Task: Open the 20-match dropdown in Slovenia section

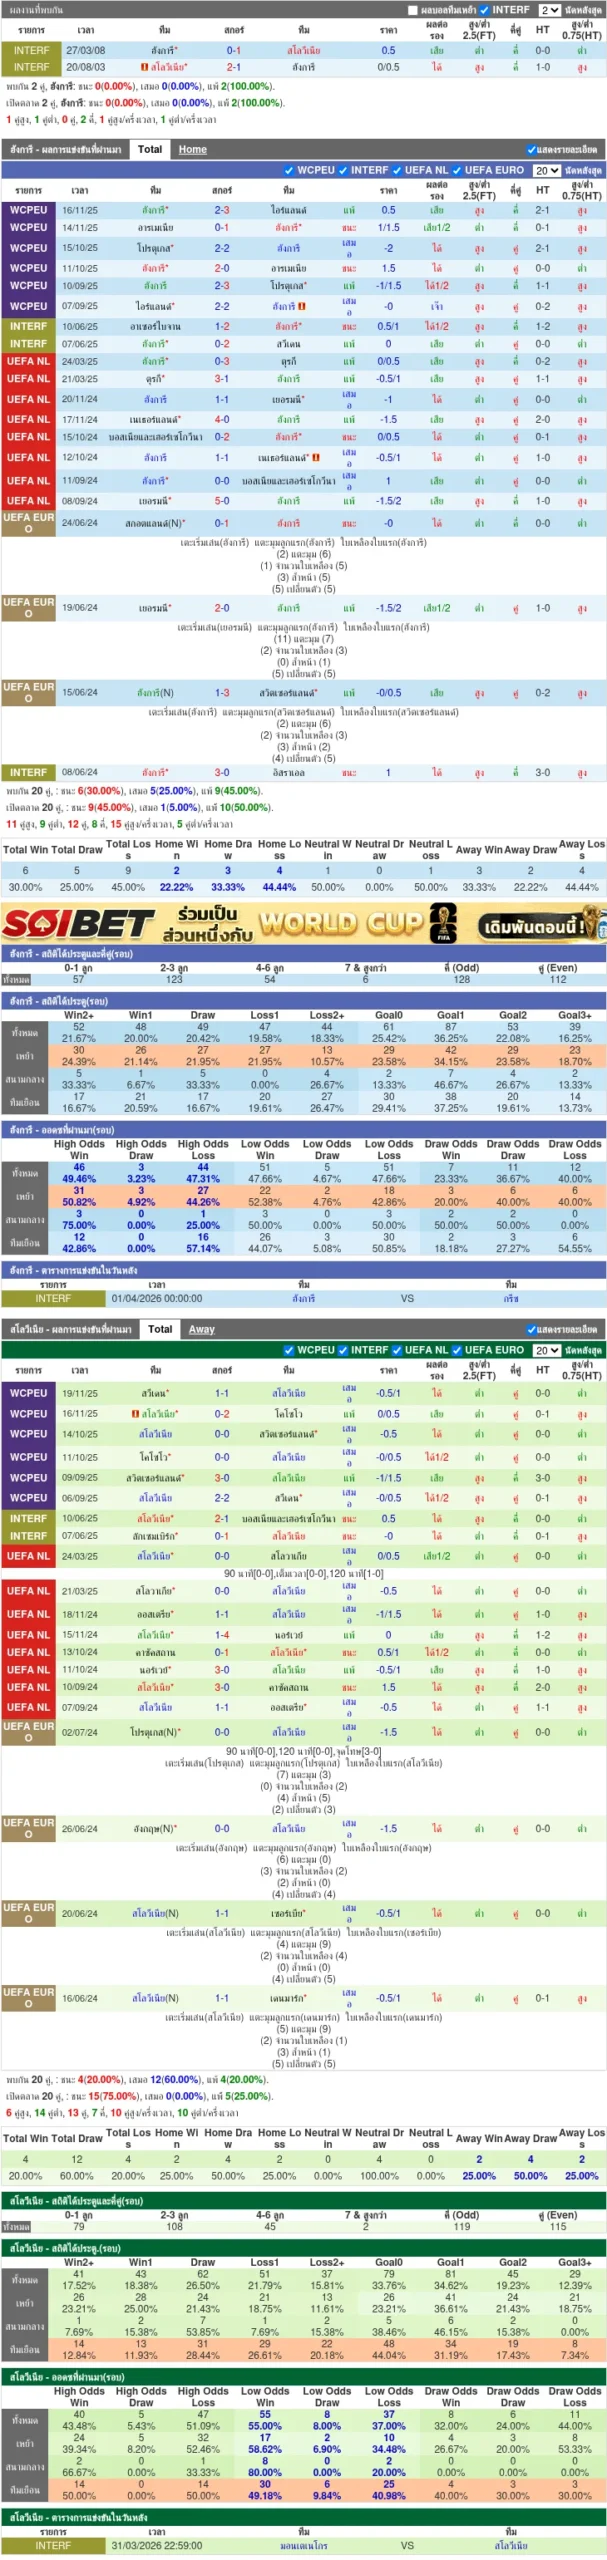Action: coord(546,1350)
